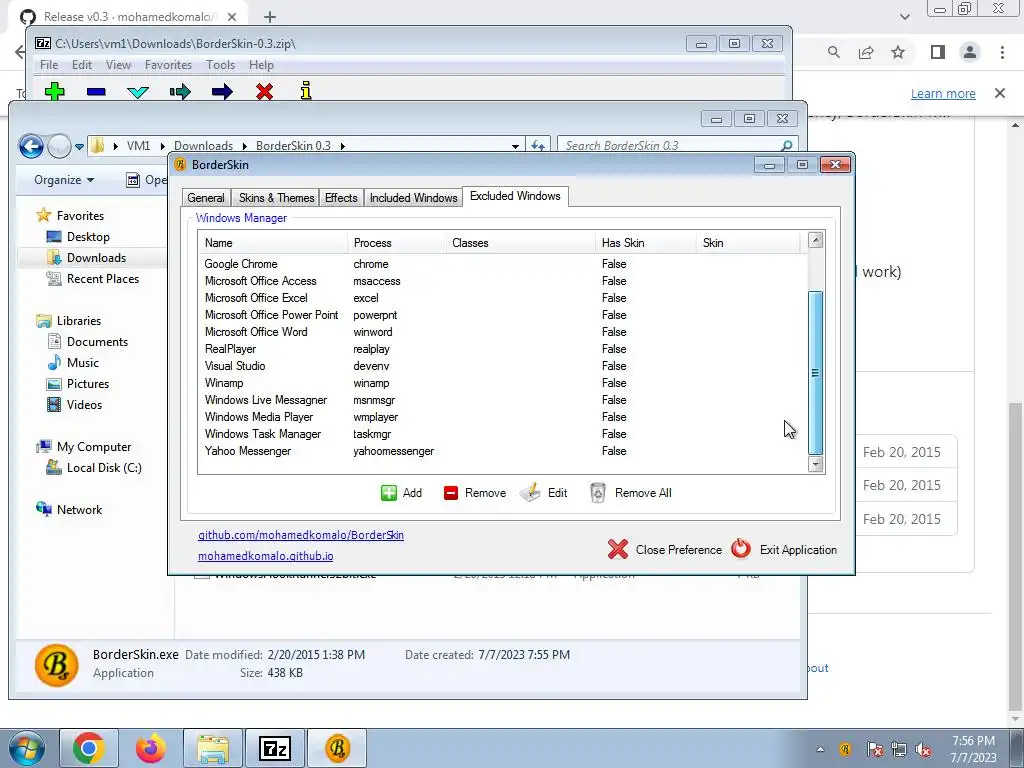Open Explorer's recent pages dropdown arrow
This screenshot has height=768, width=1024.
pyautogui.click(x=79, y=147)
